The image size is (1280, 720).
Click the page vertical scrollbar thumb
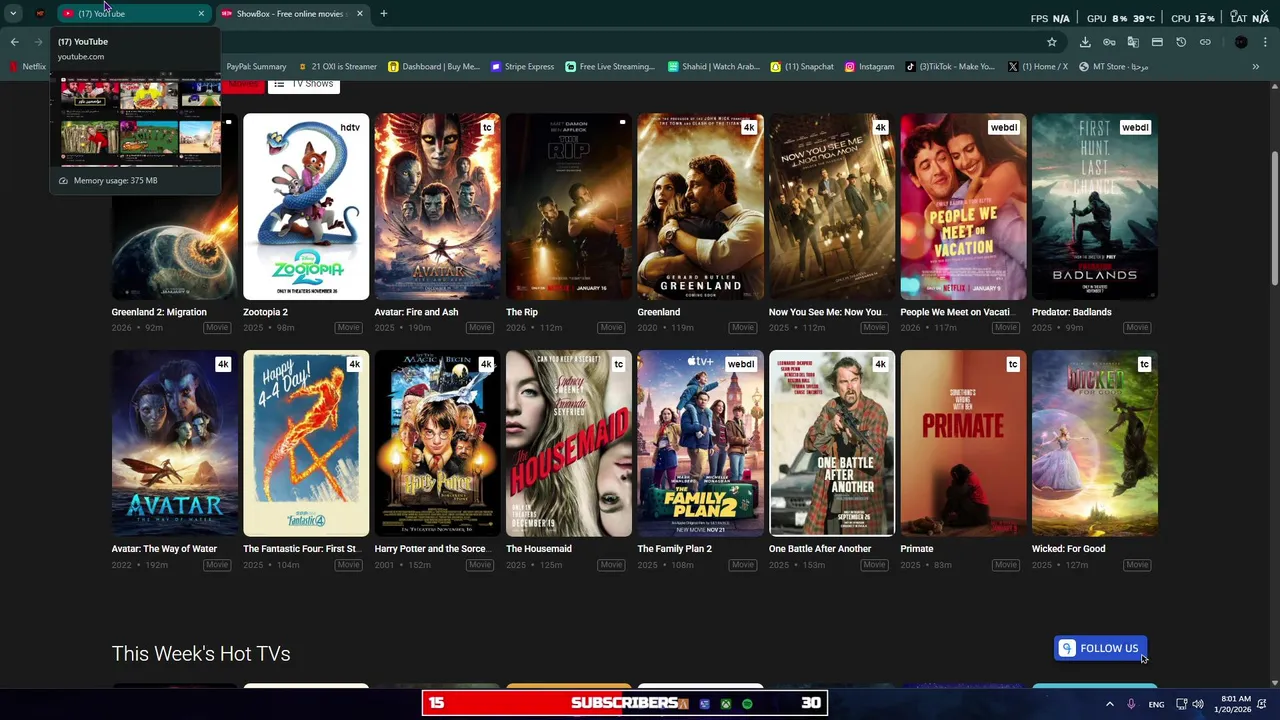click(1274, 216)
